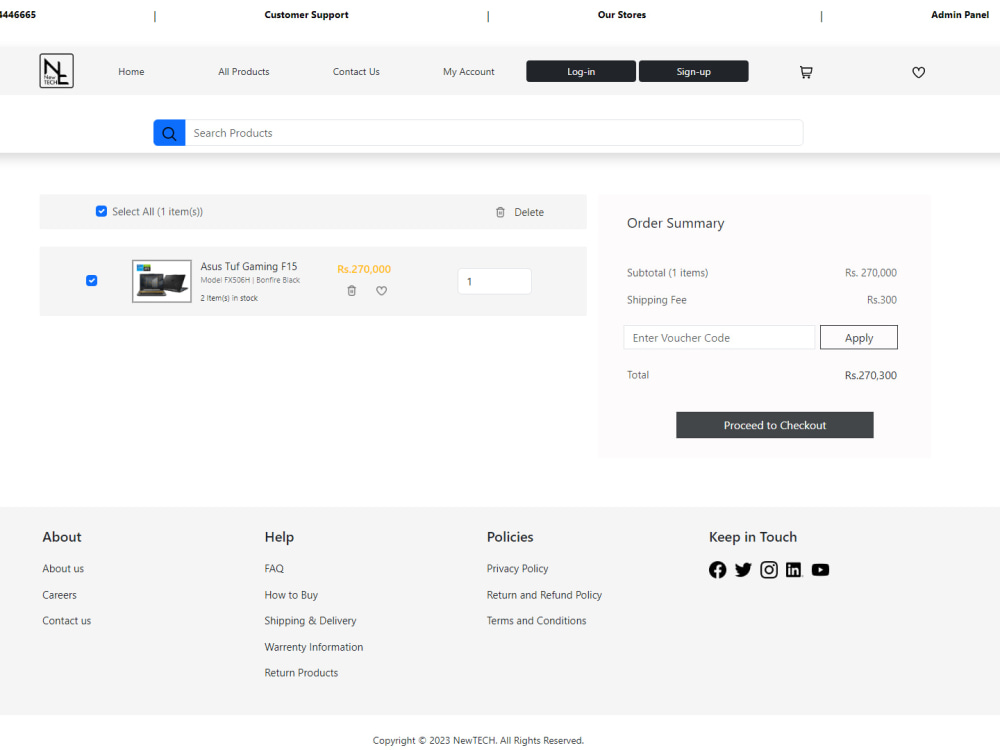The image size is (1000, 750).
Task: Click the Log-in button
Action: coord(581,71)
